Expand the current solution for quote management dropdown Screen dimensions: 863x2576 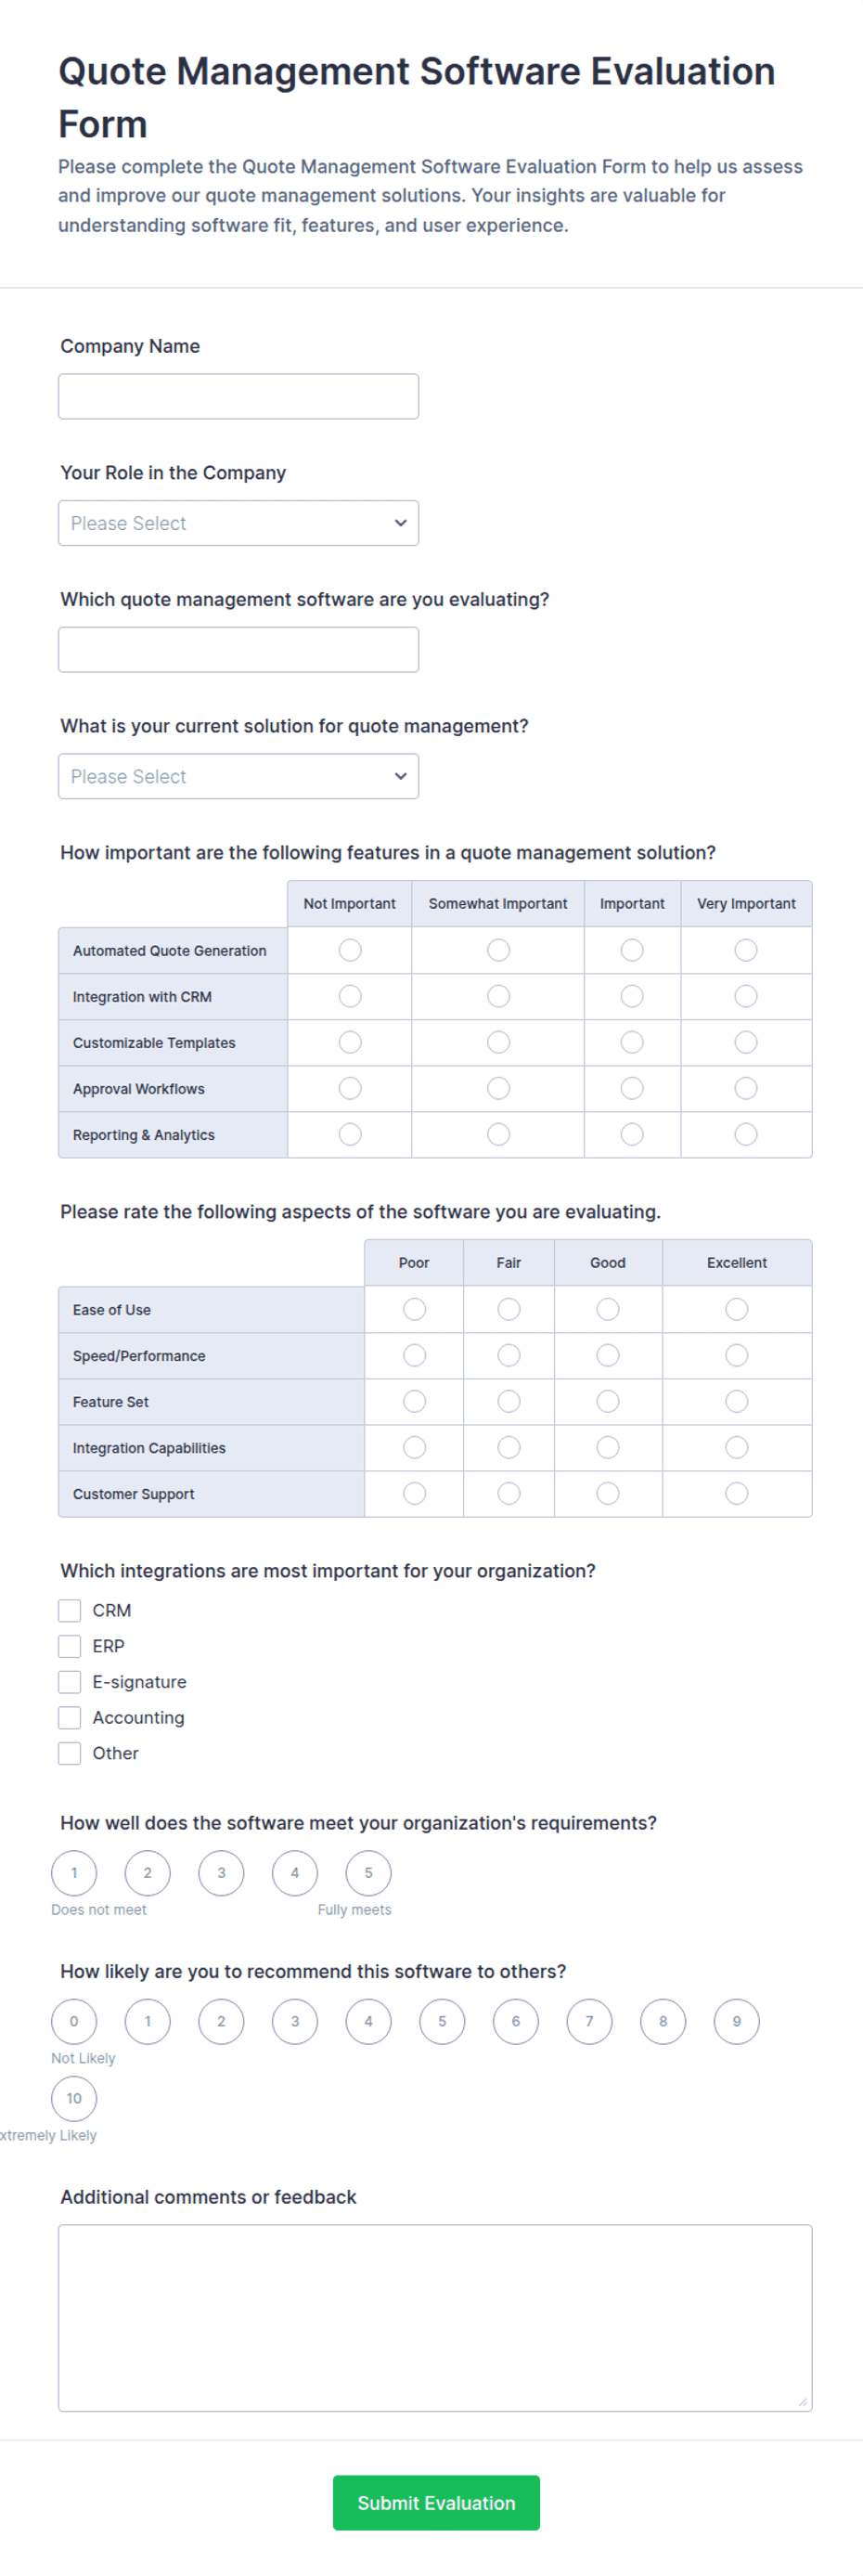(x=238, y=776)
